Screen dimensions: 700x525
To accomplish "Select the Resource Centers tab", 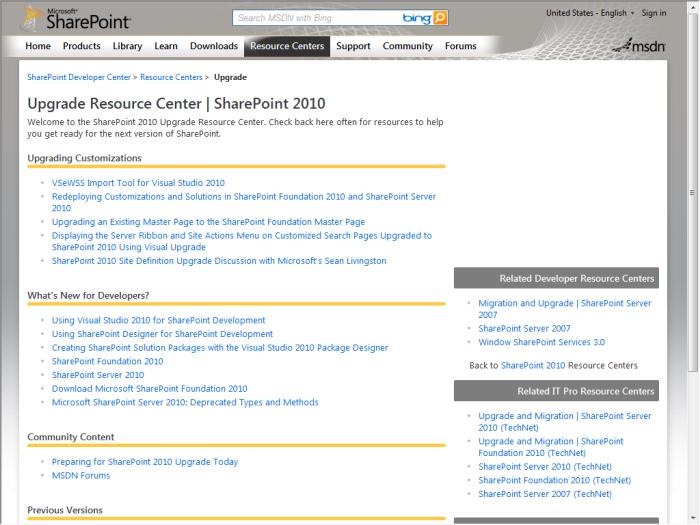I will coord(287,46).
